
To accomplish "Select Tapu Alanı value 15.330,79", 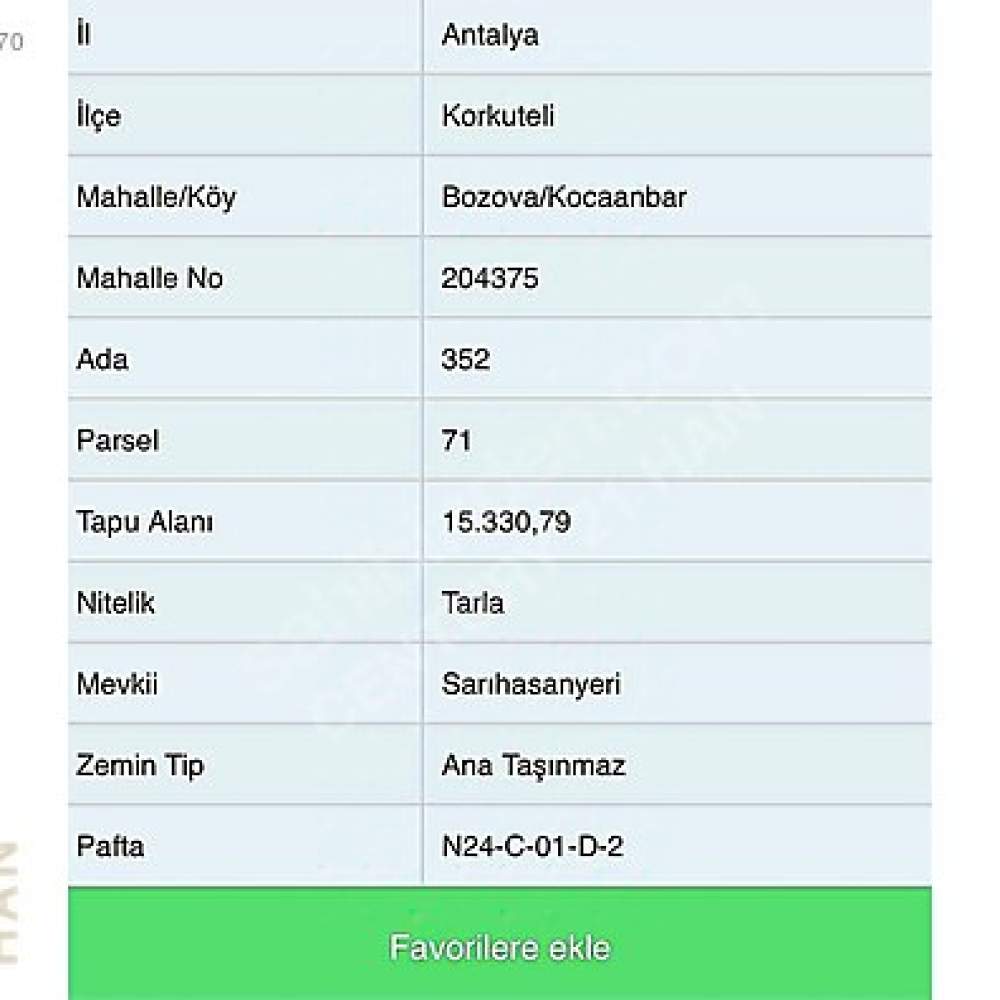I will click(506, 522).
